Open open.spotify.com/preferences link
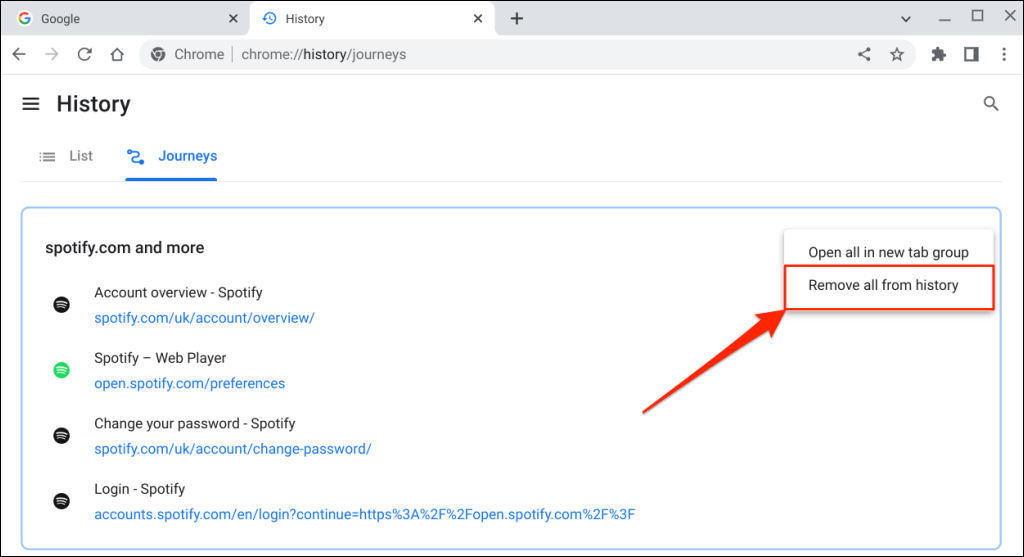1024x557 pixels. point(189,383)
